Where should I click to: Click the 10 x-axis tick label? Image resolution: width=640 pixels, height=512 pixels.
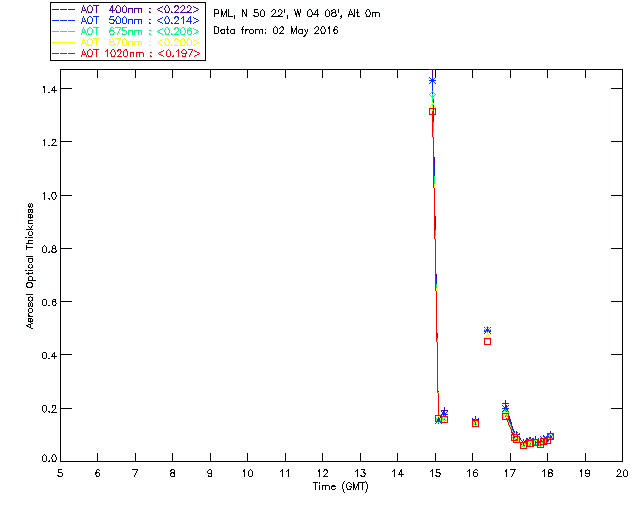[x=247, y=473]
